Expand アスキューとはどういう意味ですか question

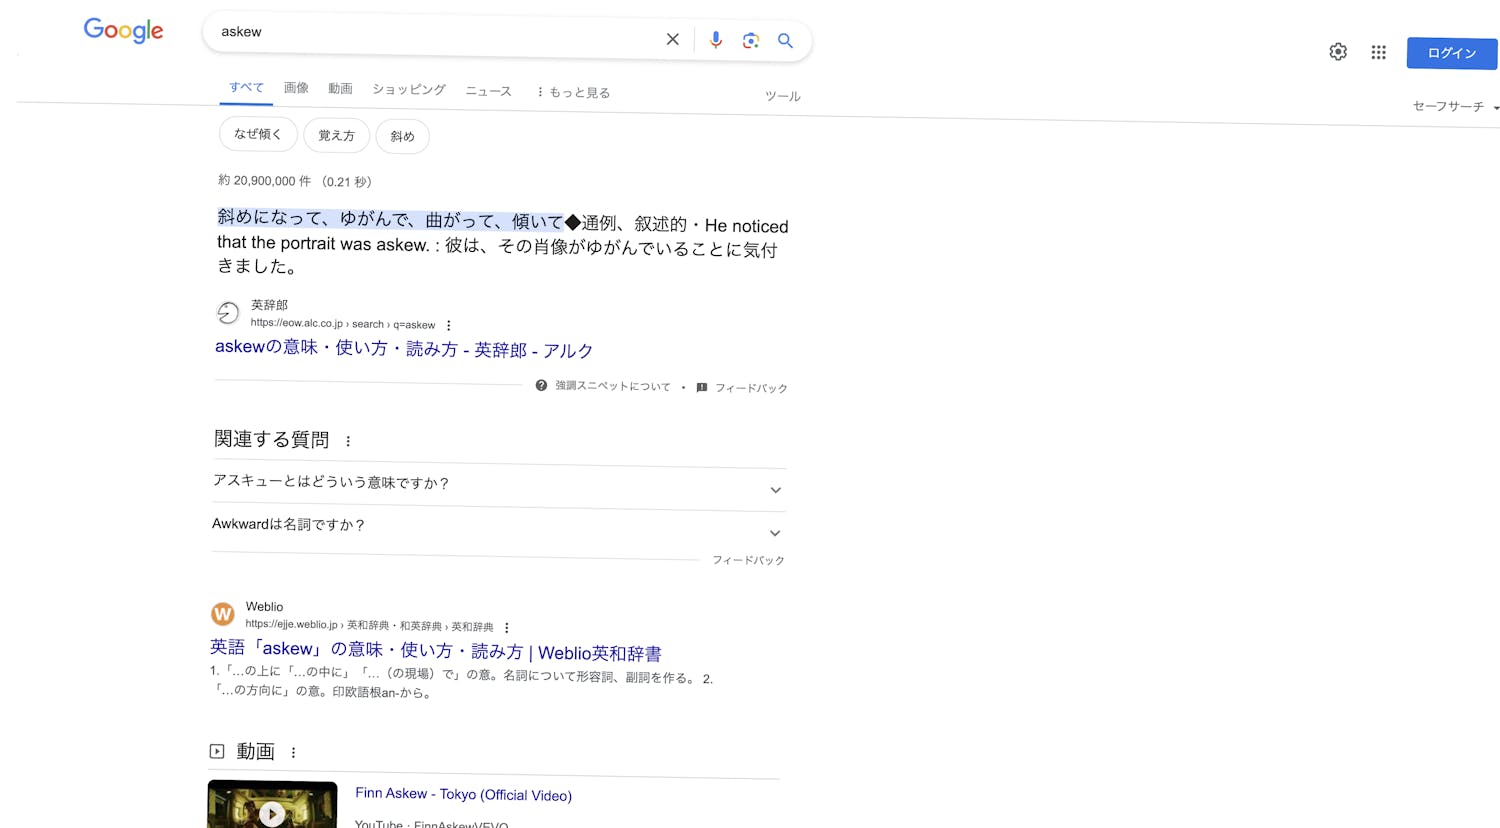coord(499,485)
